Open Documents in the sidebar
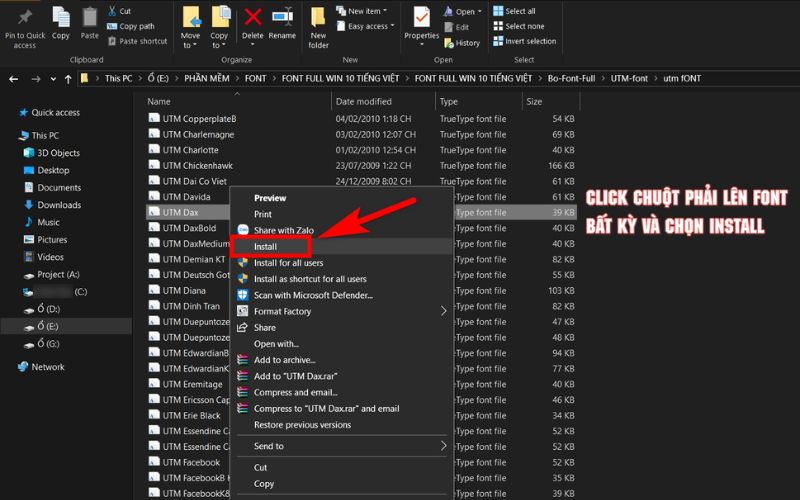The height and width of the screenshot is (500, 800). (x=53, y=188)
